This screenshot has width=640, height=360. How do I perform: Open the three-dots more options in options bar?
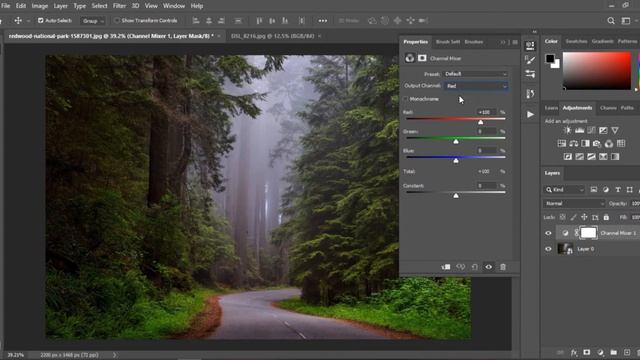pos(322,20)
